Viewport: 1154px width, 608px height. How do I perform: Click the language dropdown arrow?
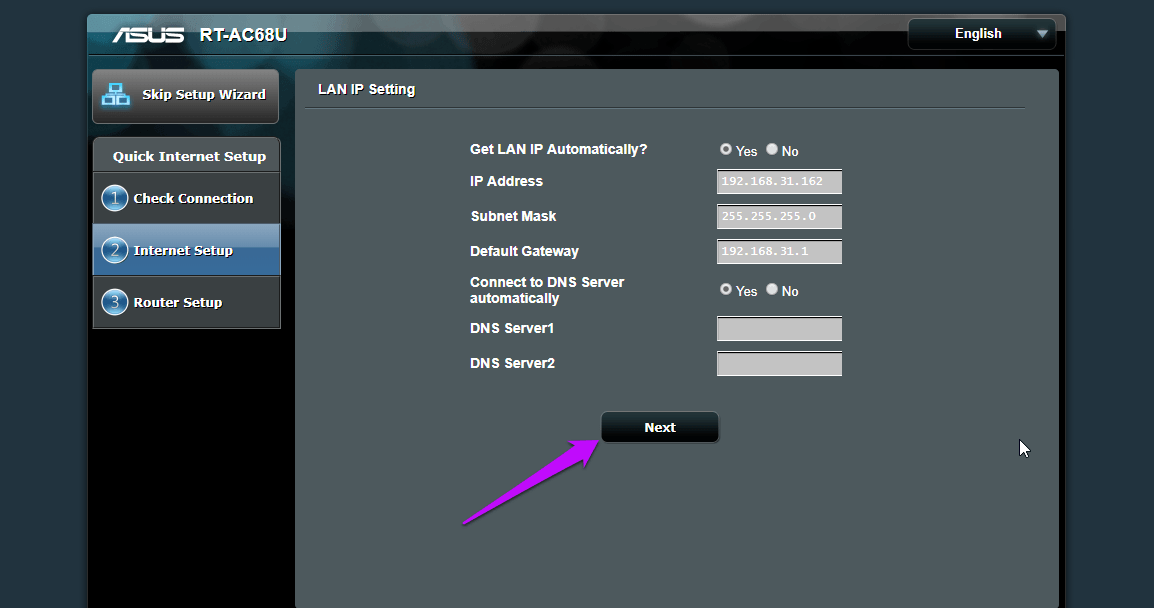click(x=1042, y=34)
